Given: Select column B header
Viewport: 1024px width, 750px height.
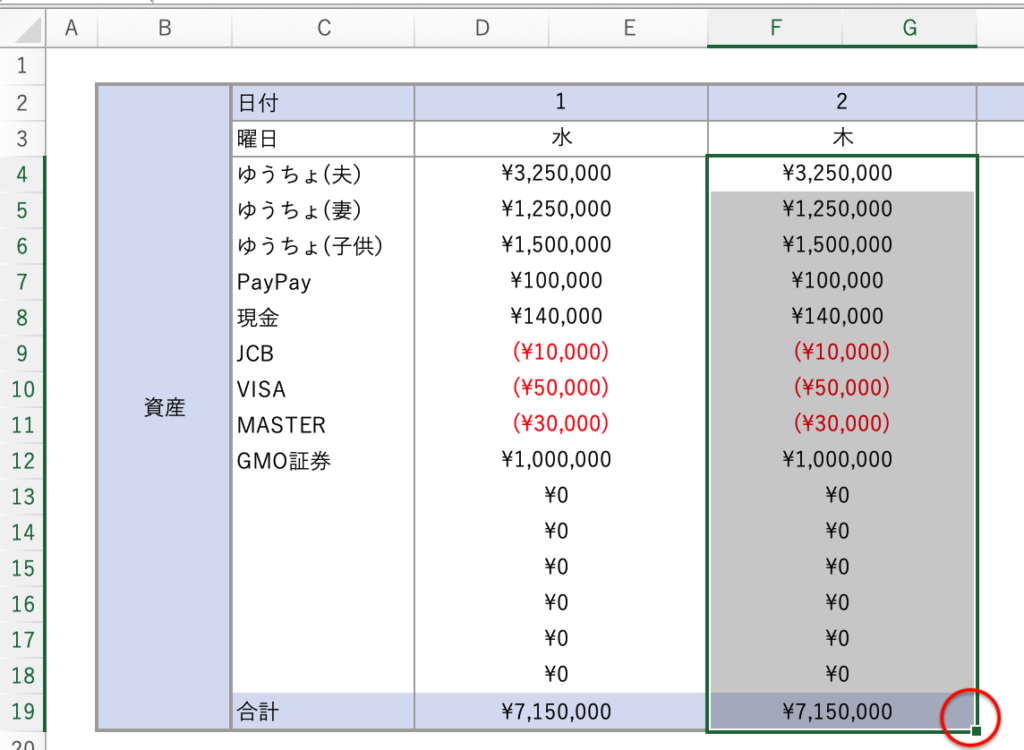Looking at the screenshot, I should (164, 29).
